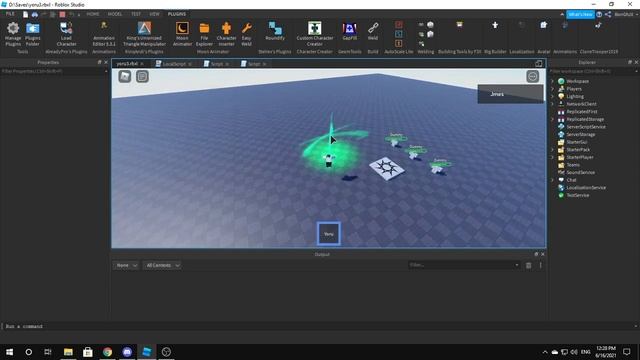
Task: Open the Moon Animator File Explorer
Action: pyautogui.click(x=204, y=34)
